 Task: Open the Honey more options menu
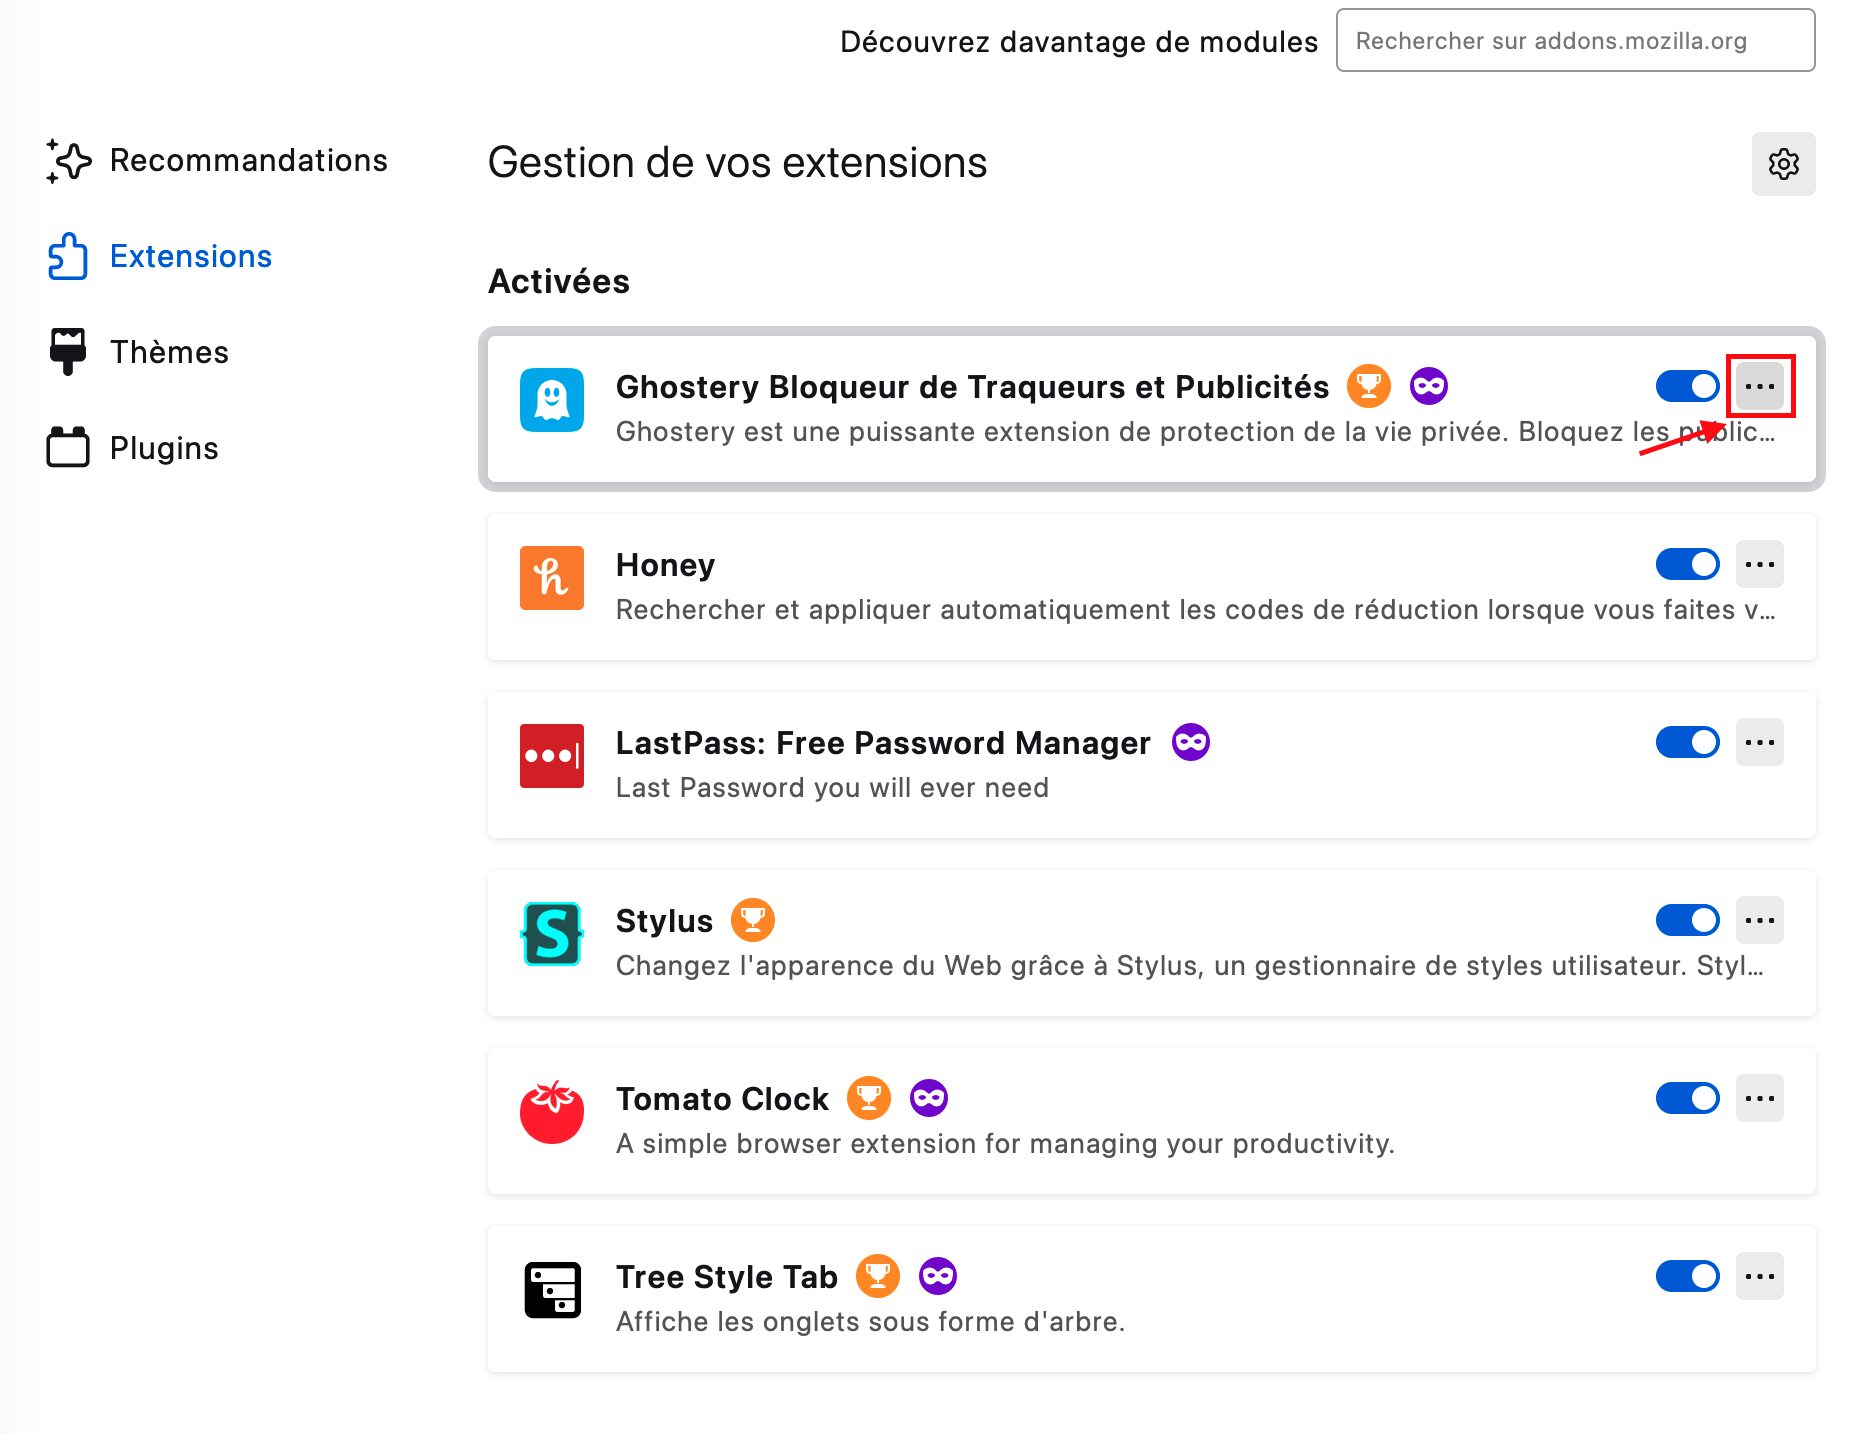click(x=1760, y=564)
